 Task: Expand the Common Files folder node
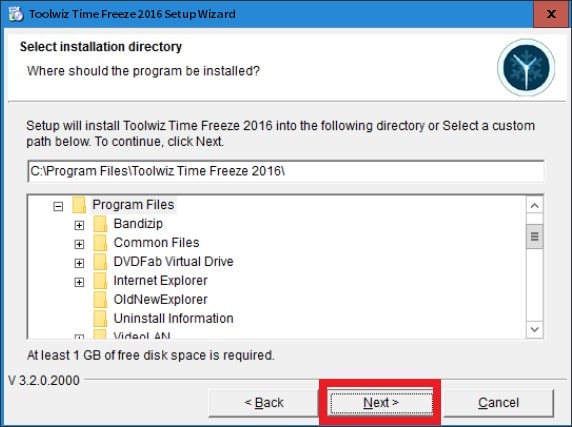tap(79, 244)
